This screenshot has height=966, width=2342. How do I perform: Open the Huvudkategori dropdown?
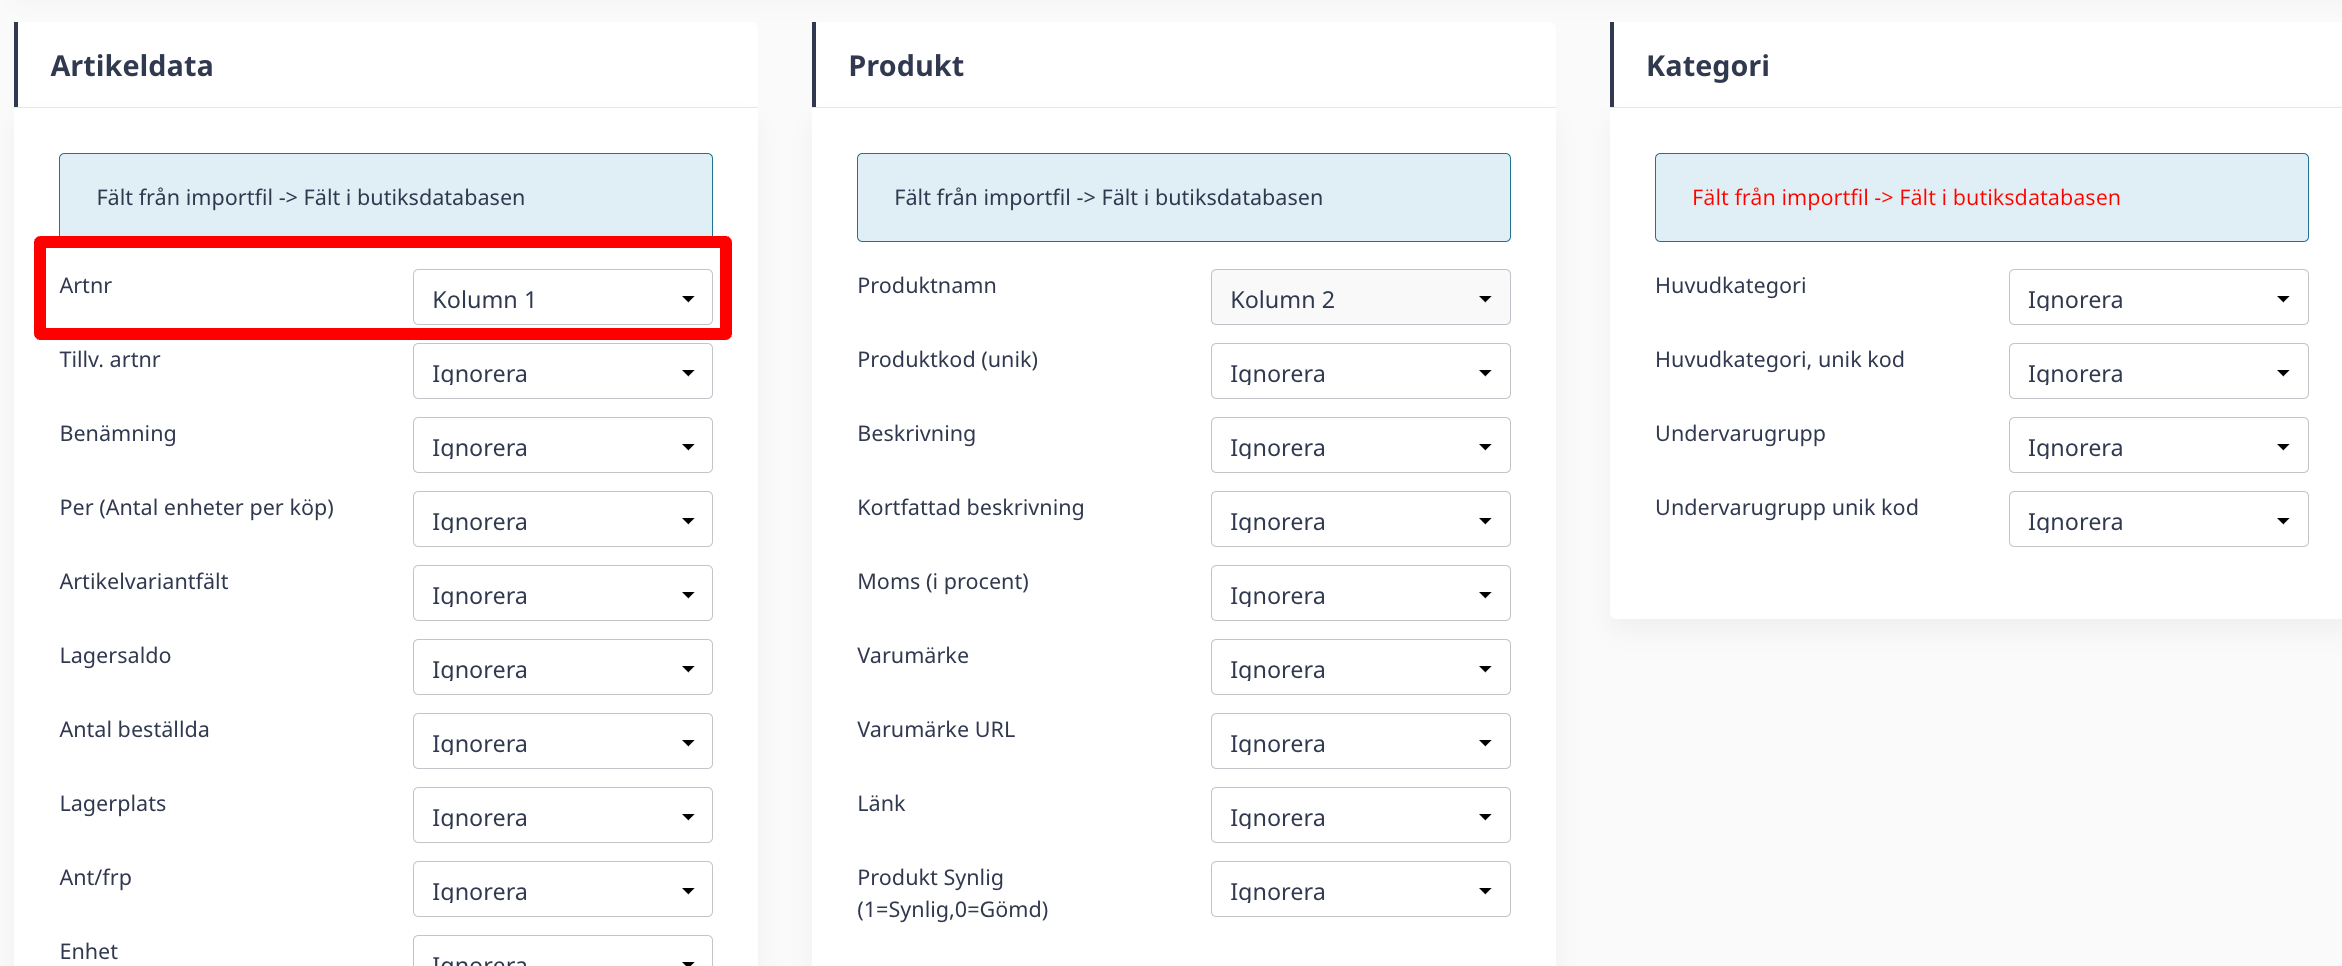[2158, 297]
